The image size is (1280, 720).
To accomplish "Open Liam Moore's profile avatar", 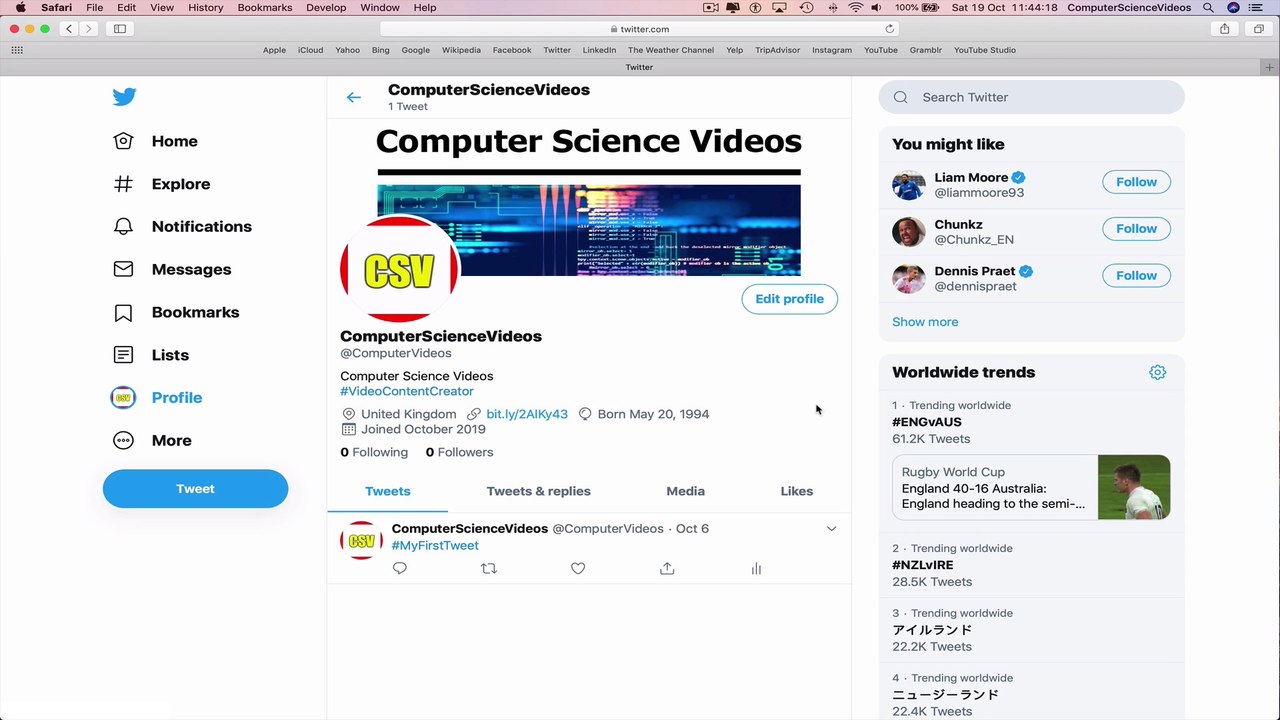I will point(909,185).
